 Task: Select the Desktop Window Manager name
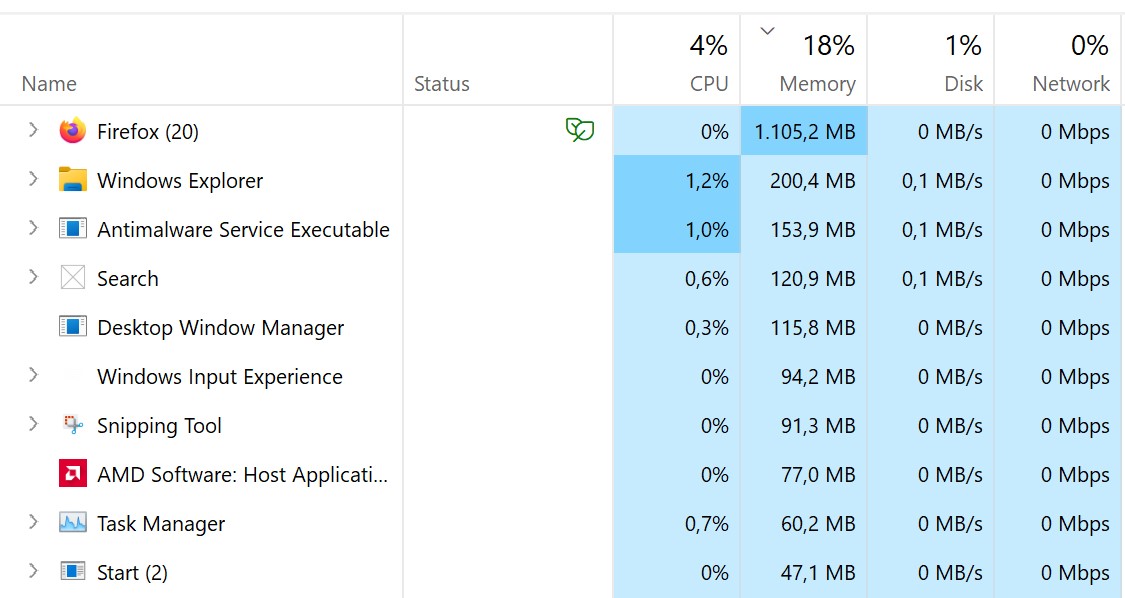[x=220, y=328]
